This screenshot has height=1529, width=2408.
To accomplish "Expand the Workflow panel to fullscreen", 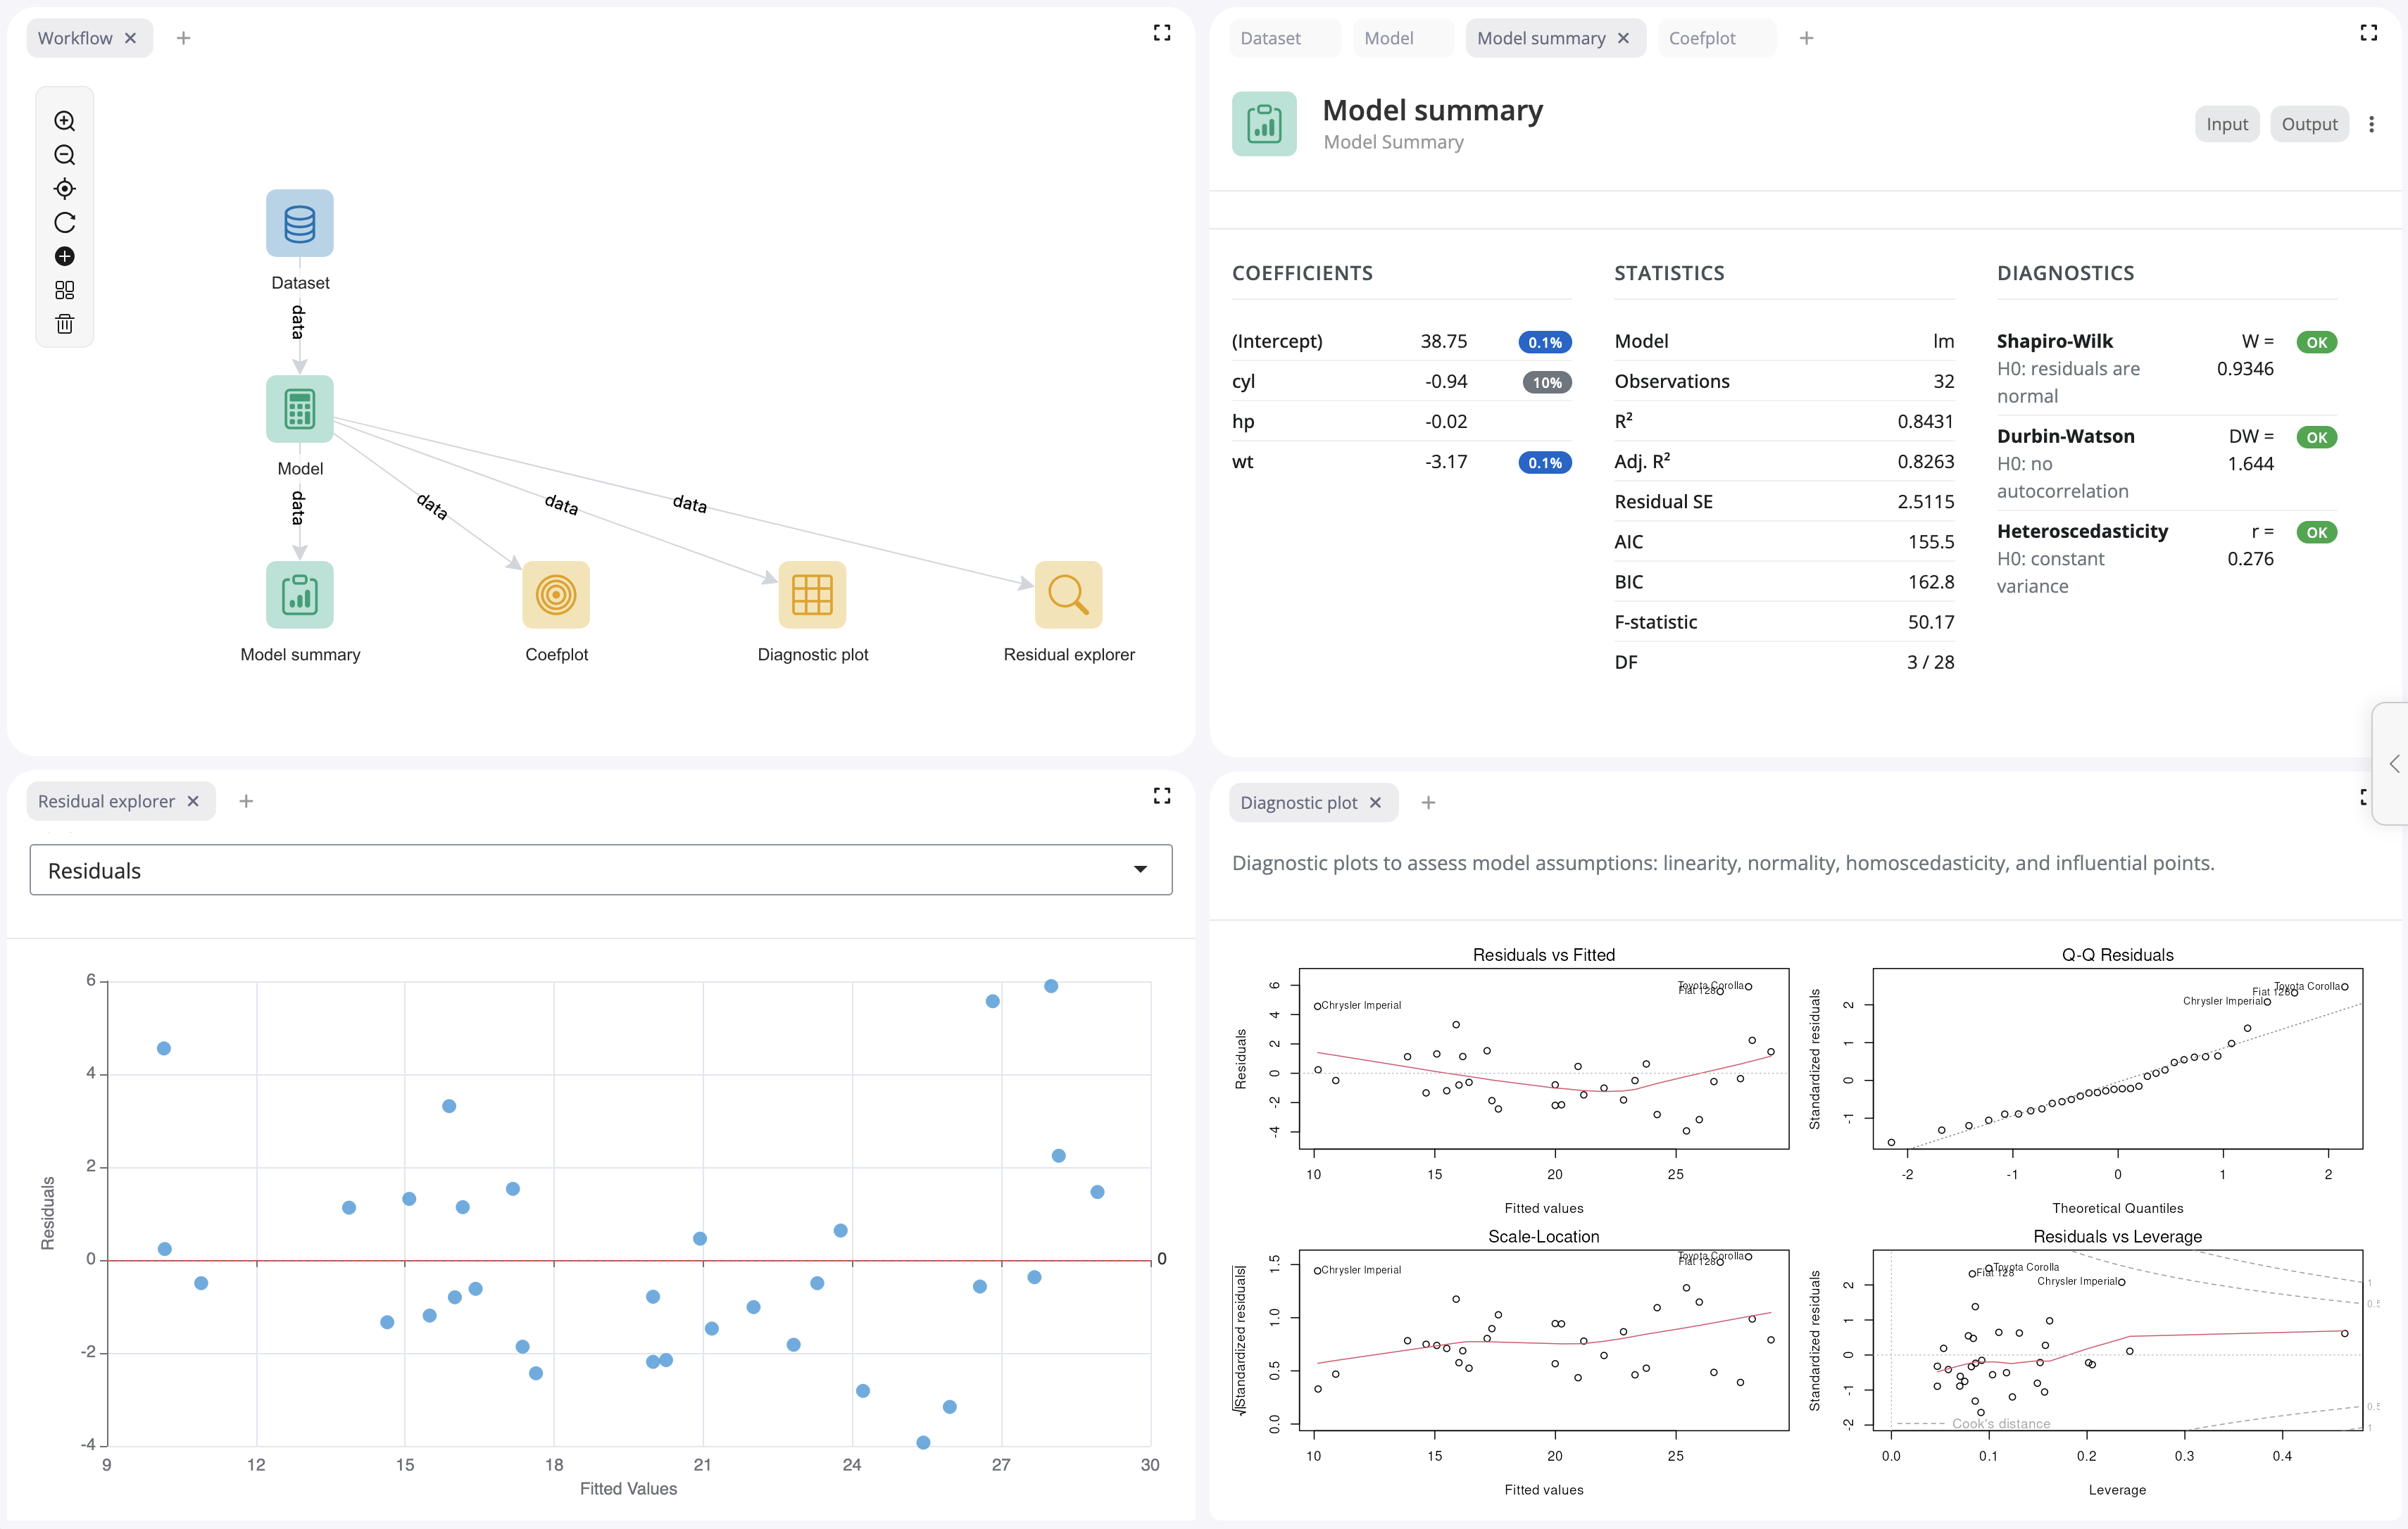I will pos(1161,32).
